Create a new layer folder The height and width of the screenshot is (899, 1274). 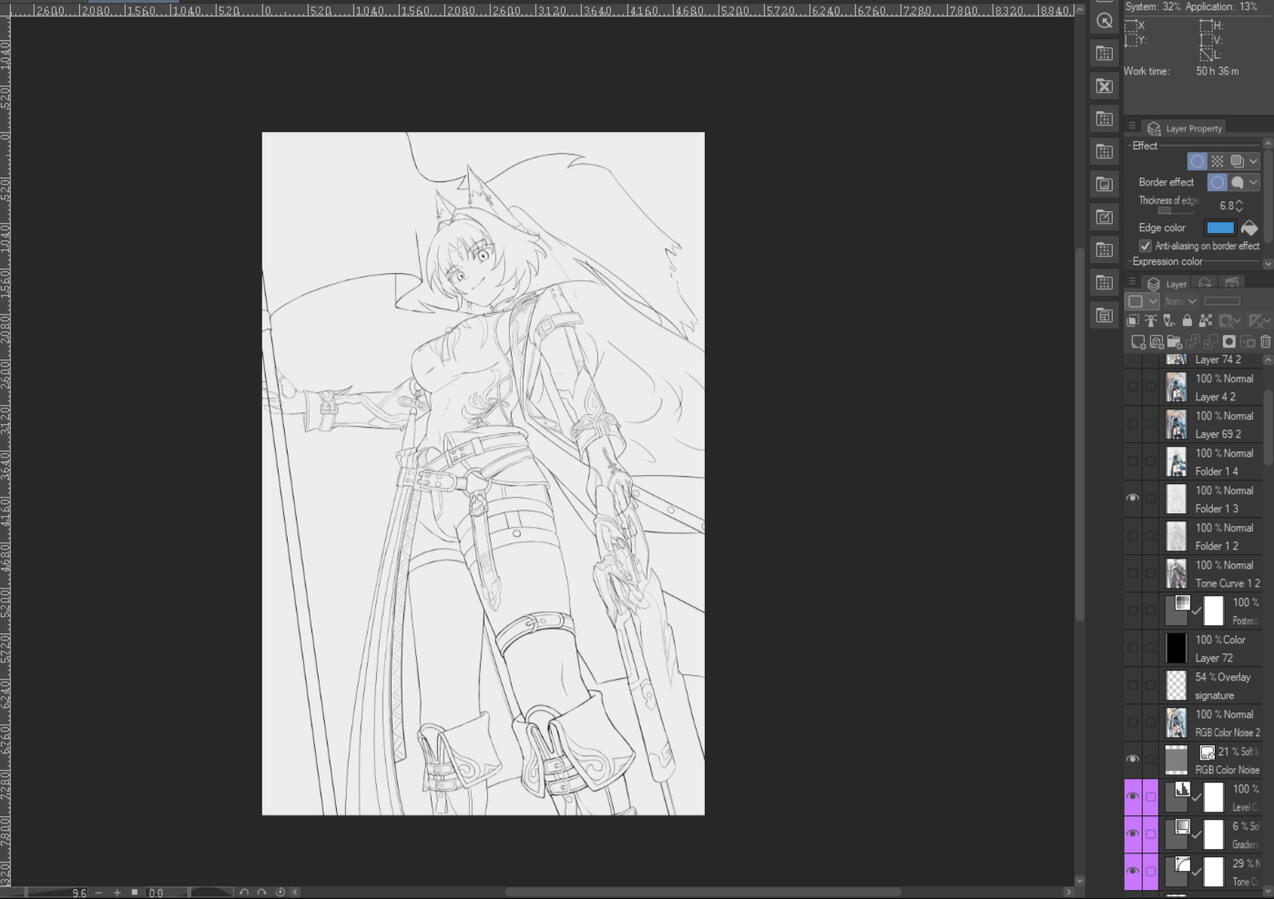pos(1174,341)
